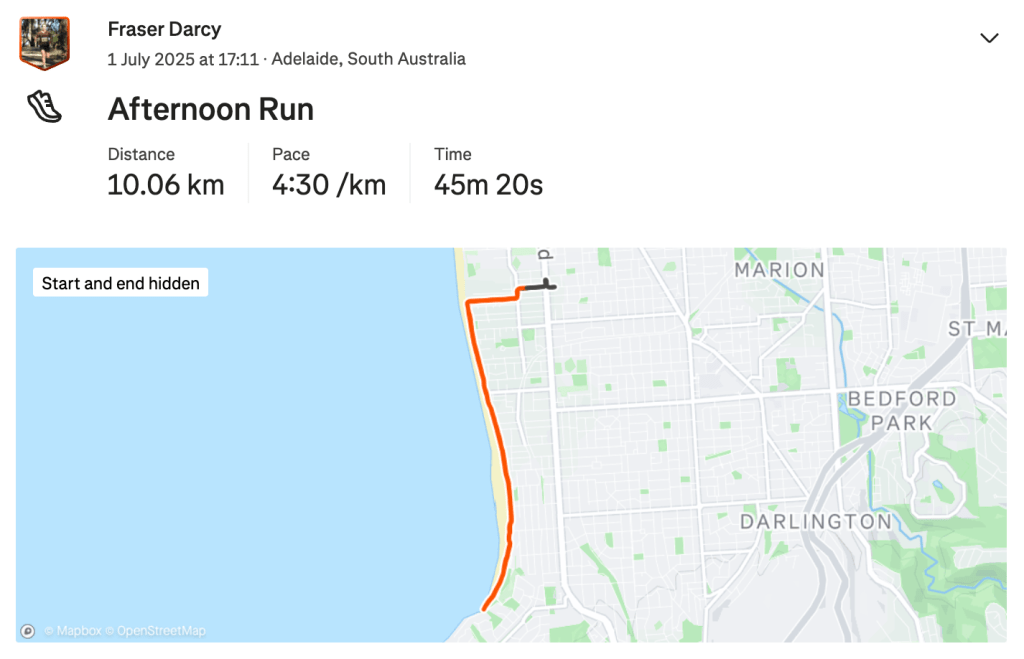This screenshot has width=1024, height=659.
Task: Click the southern endpoint of the route
Action: pos(484,609)
